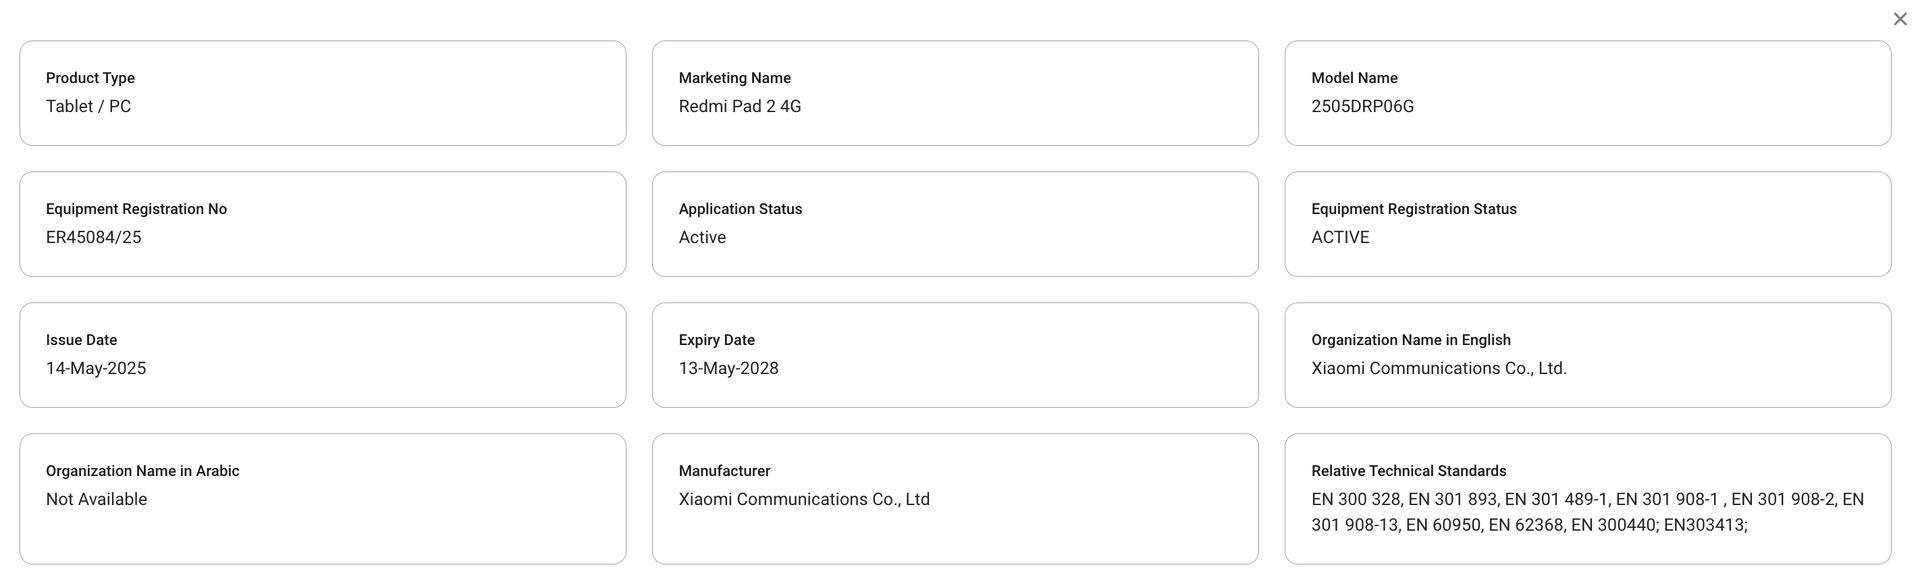The image size is (1920, 582).
Task: Close the equipment details dialog
Action: 1900,19
